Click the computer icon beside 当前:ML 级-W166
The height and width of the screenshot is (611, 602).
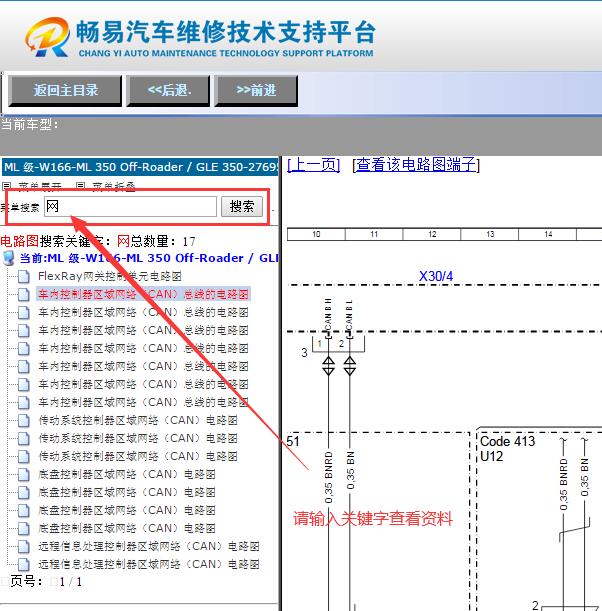[9, 258]
